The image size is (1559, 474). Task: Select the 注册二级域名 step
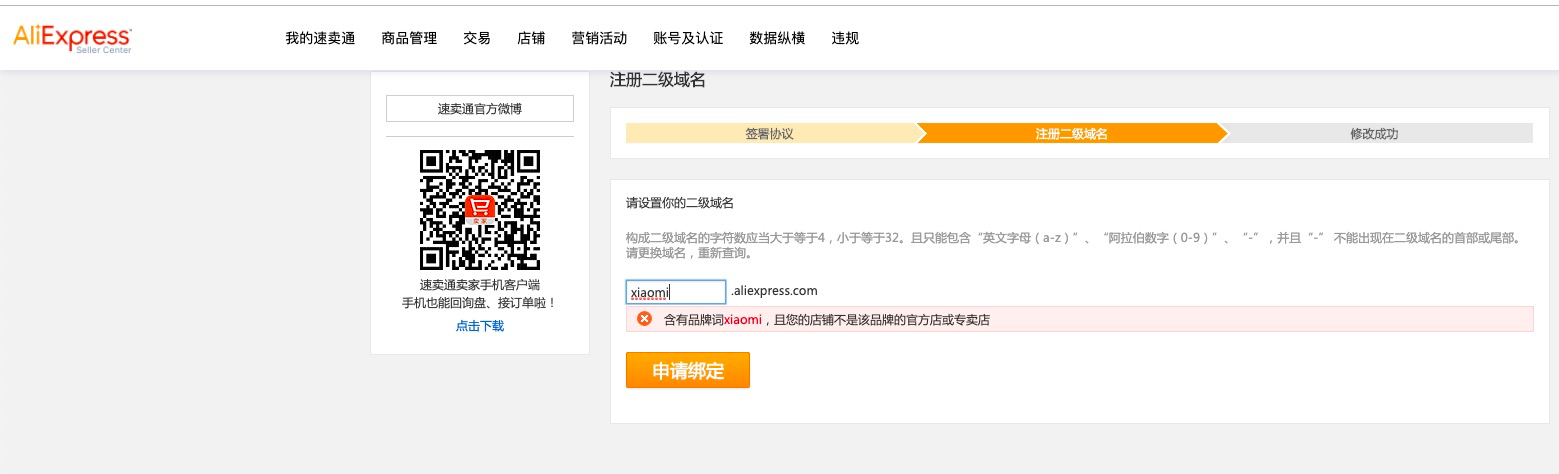1071,133
